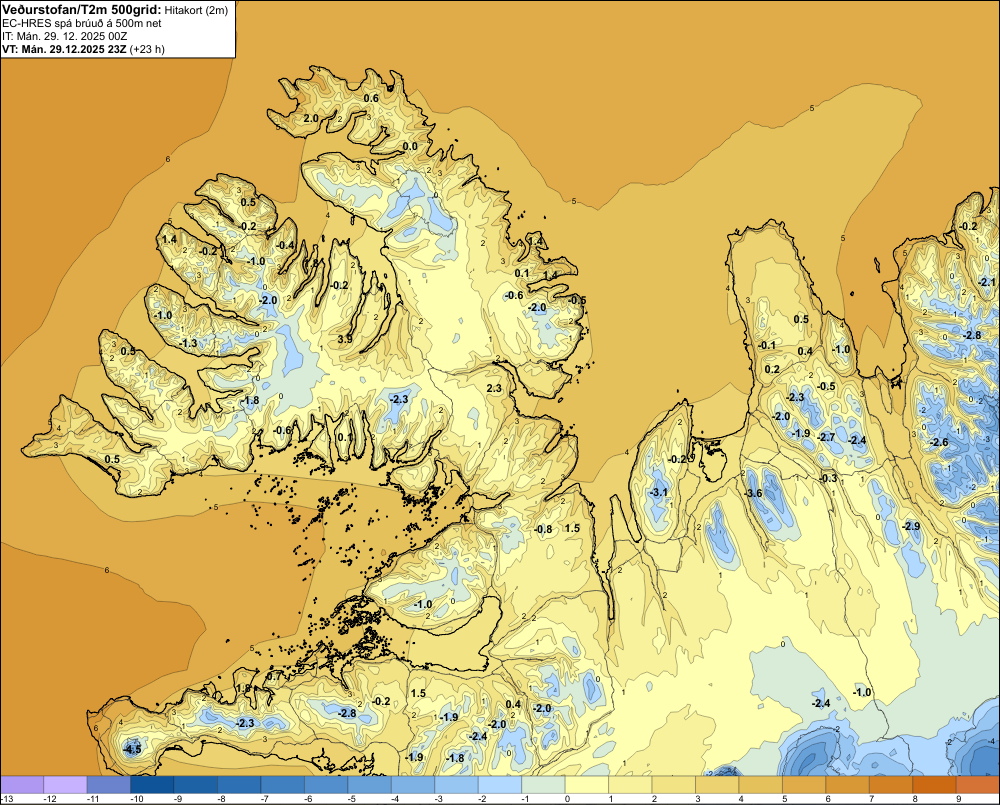Click the 0.6 temperature value
This screenshot has width=1000, height=805.
[x=371, y=98]
